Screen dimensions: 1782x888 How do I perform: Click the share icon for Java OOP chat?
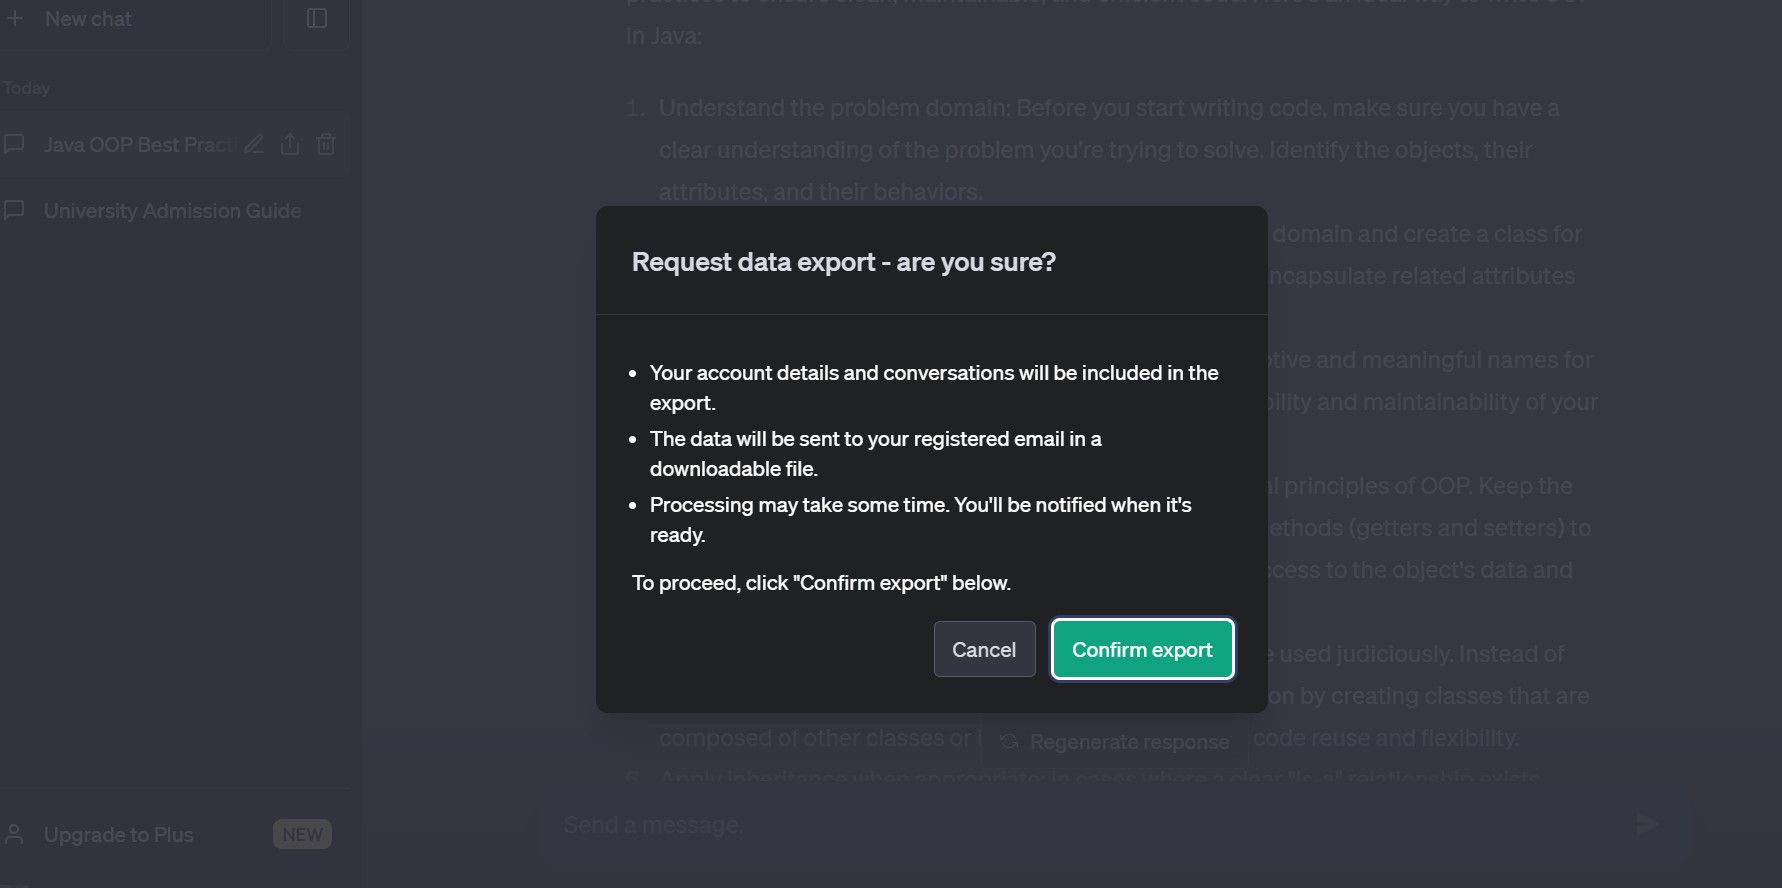click(x=290, y=145)
